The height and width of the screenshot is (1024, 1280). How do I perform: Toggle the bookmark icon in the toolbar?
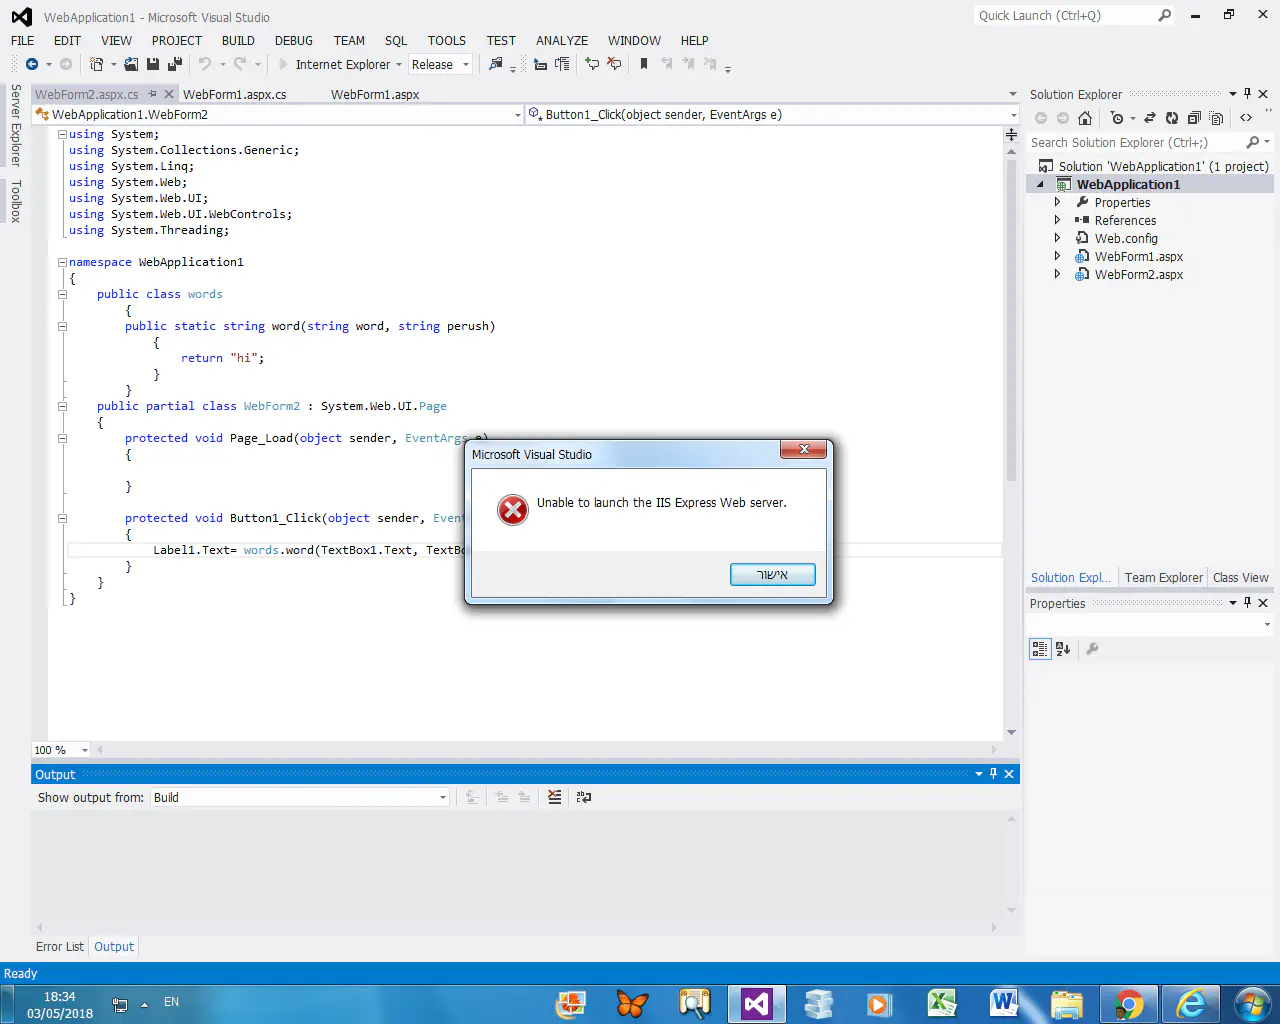point(644,64)
